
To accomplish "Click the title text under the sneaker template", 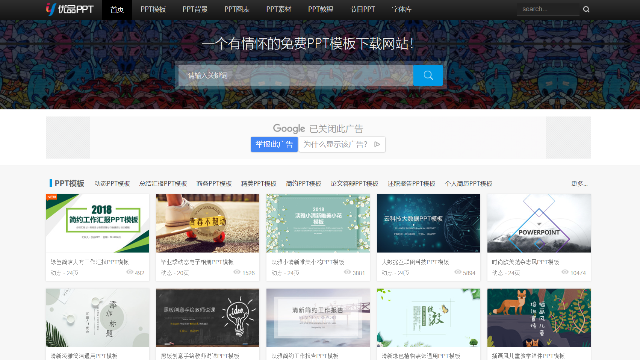I will (x=197, y=262).
